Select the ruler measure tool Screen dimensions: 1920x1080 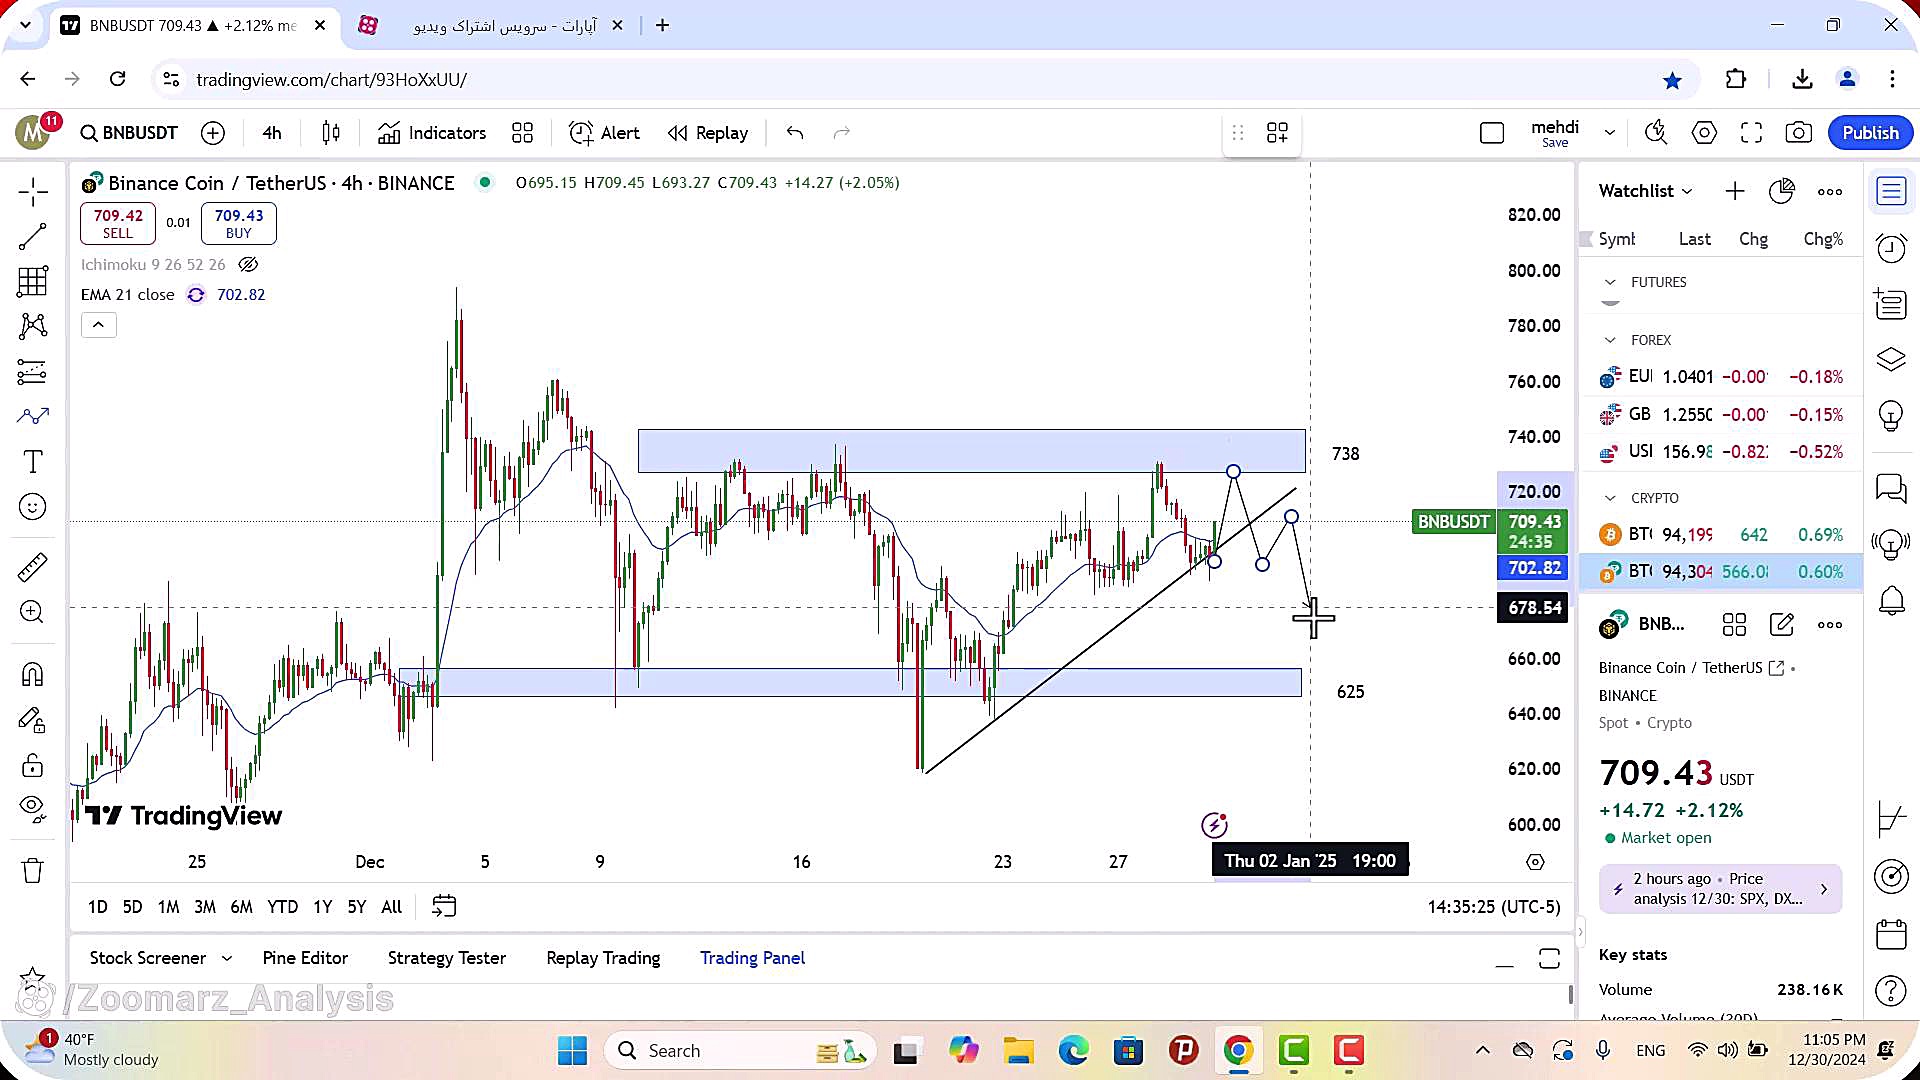(x=32, y=567)
